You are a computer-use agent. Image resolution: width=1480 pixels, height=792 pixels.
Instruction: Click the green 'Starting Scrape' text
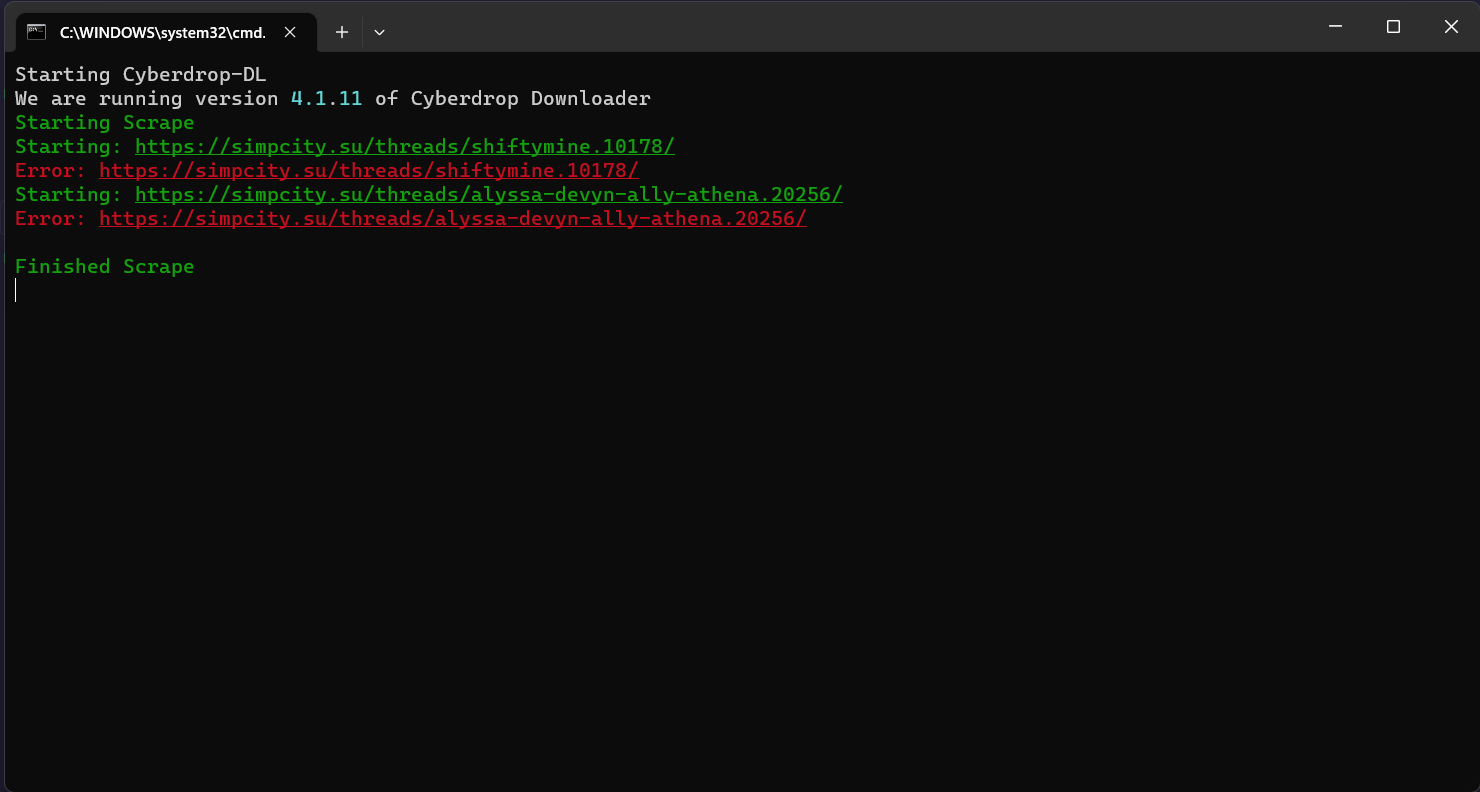click(105, 122)
